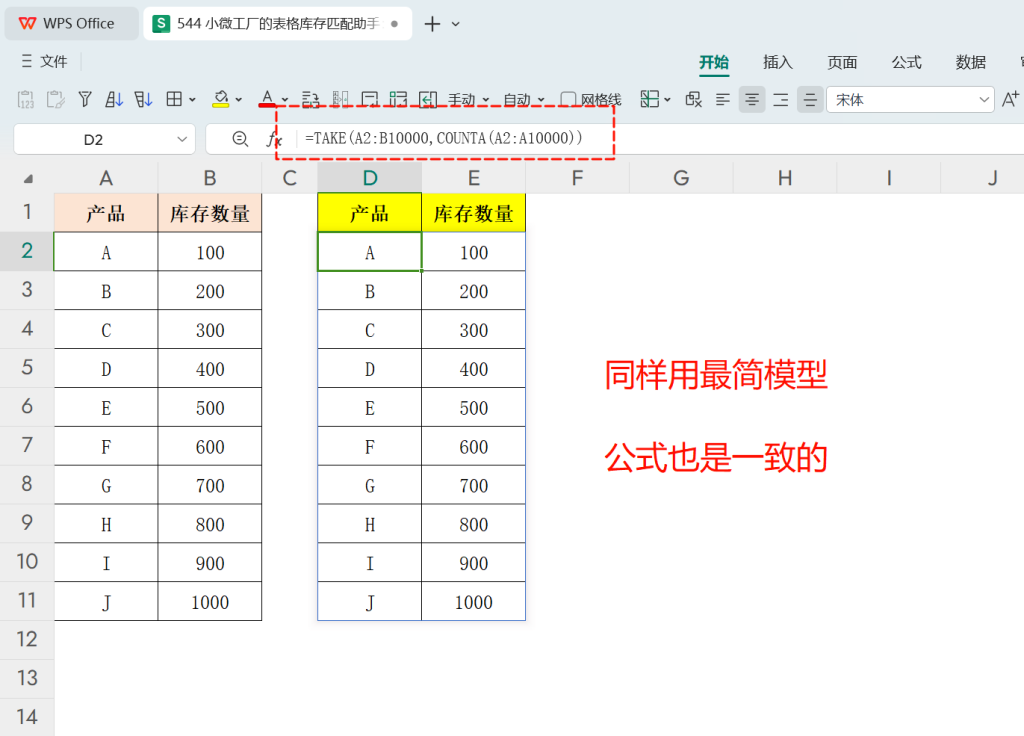Switch to the 开始 ribbon tab
The width and height of the screenshot is (1024, 736).
714,62
